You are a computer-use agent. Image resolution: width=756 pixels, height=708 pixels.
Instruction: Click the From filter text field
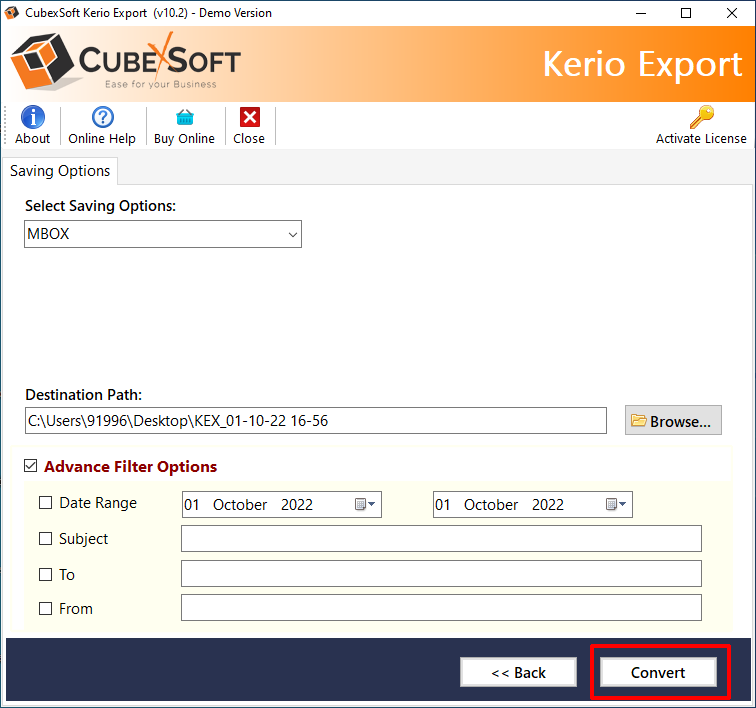click(x=441, y=608)
